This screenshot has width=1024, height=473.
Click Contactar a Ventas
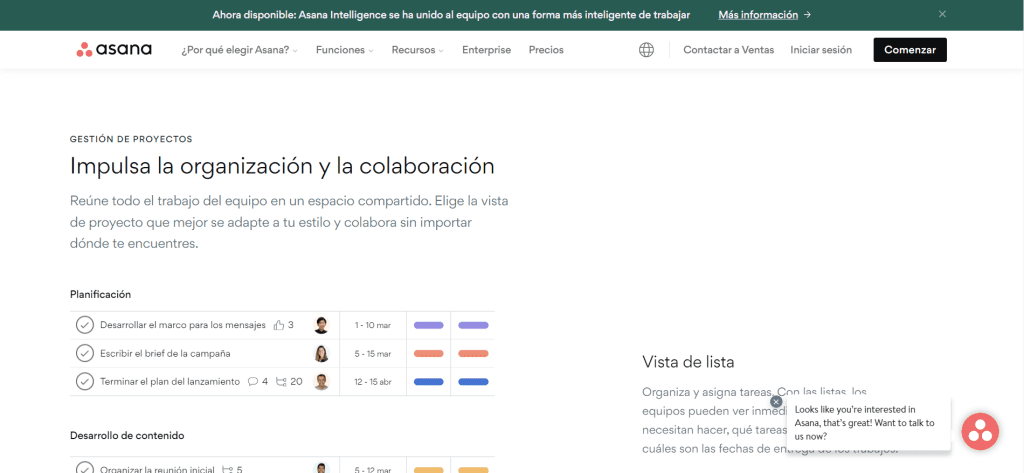728,50
